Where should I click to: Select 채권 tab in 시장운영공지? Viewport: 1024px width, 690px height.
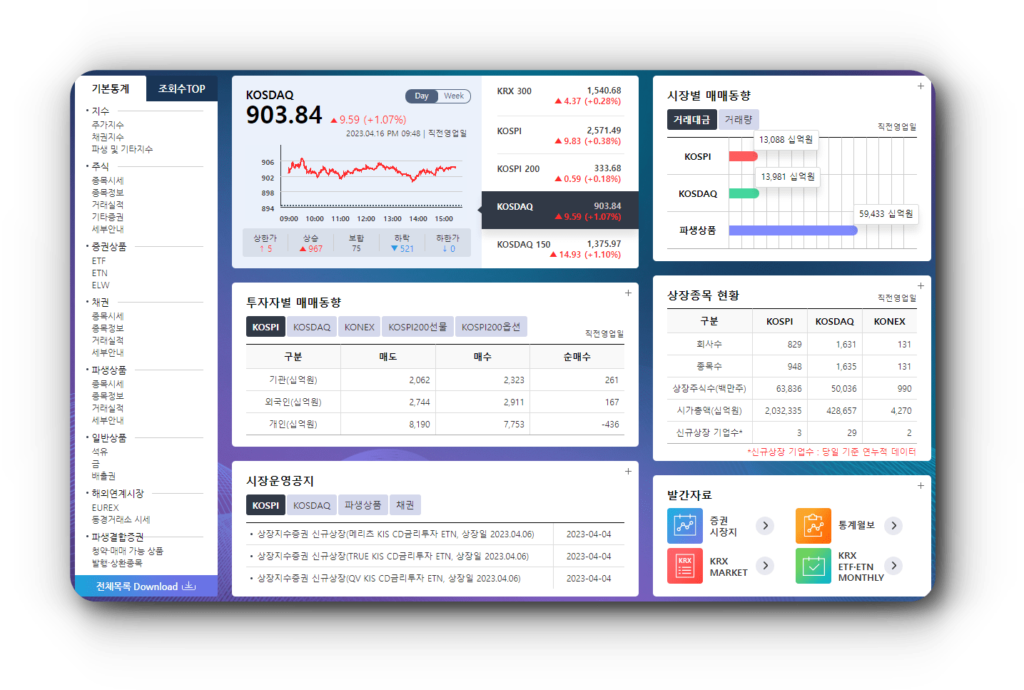coord(405,505)
